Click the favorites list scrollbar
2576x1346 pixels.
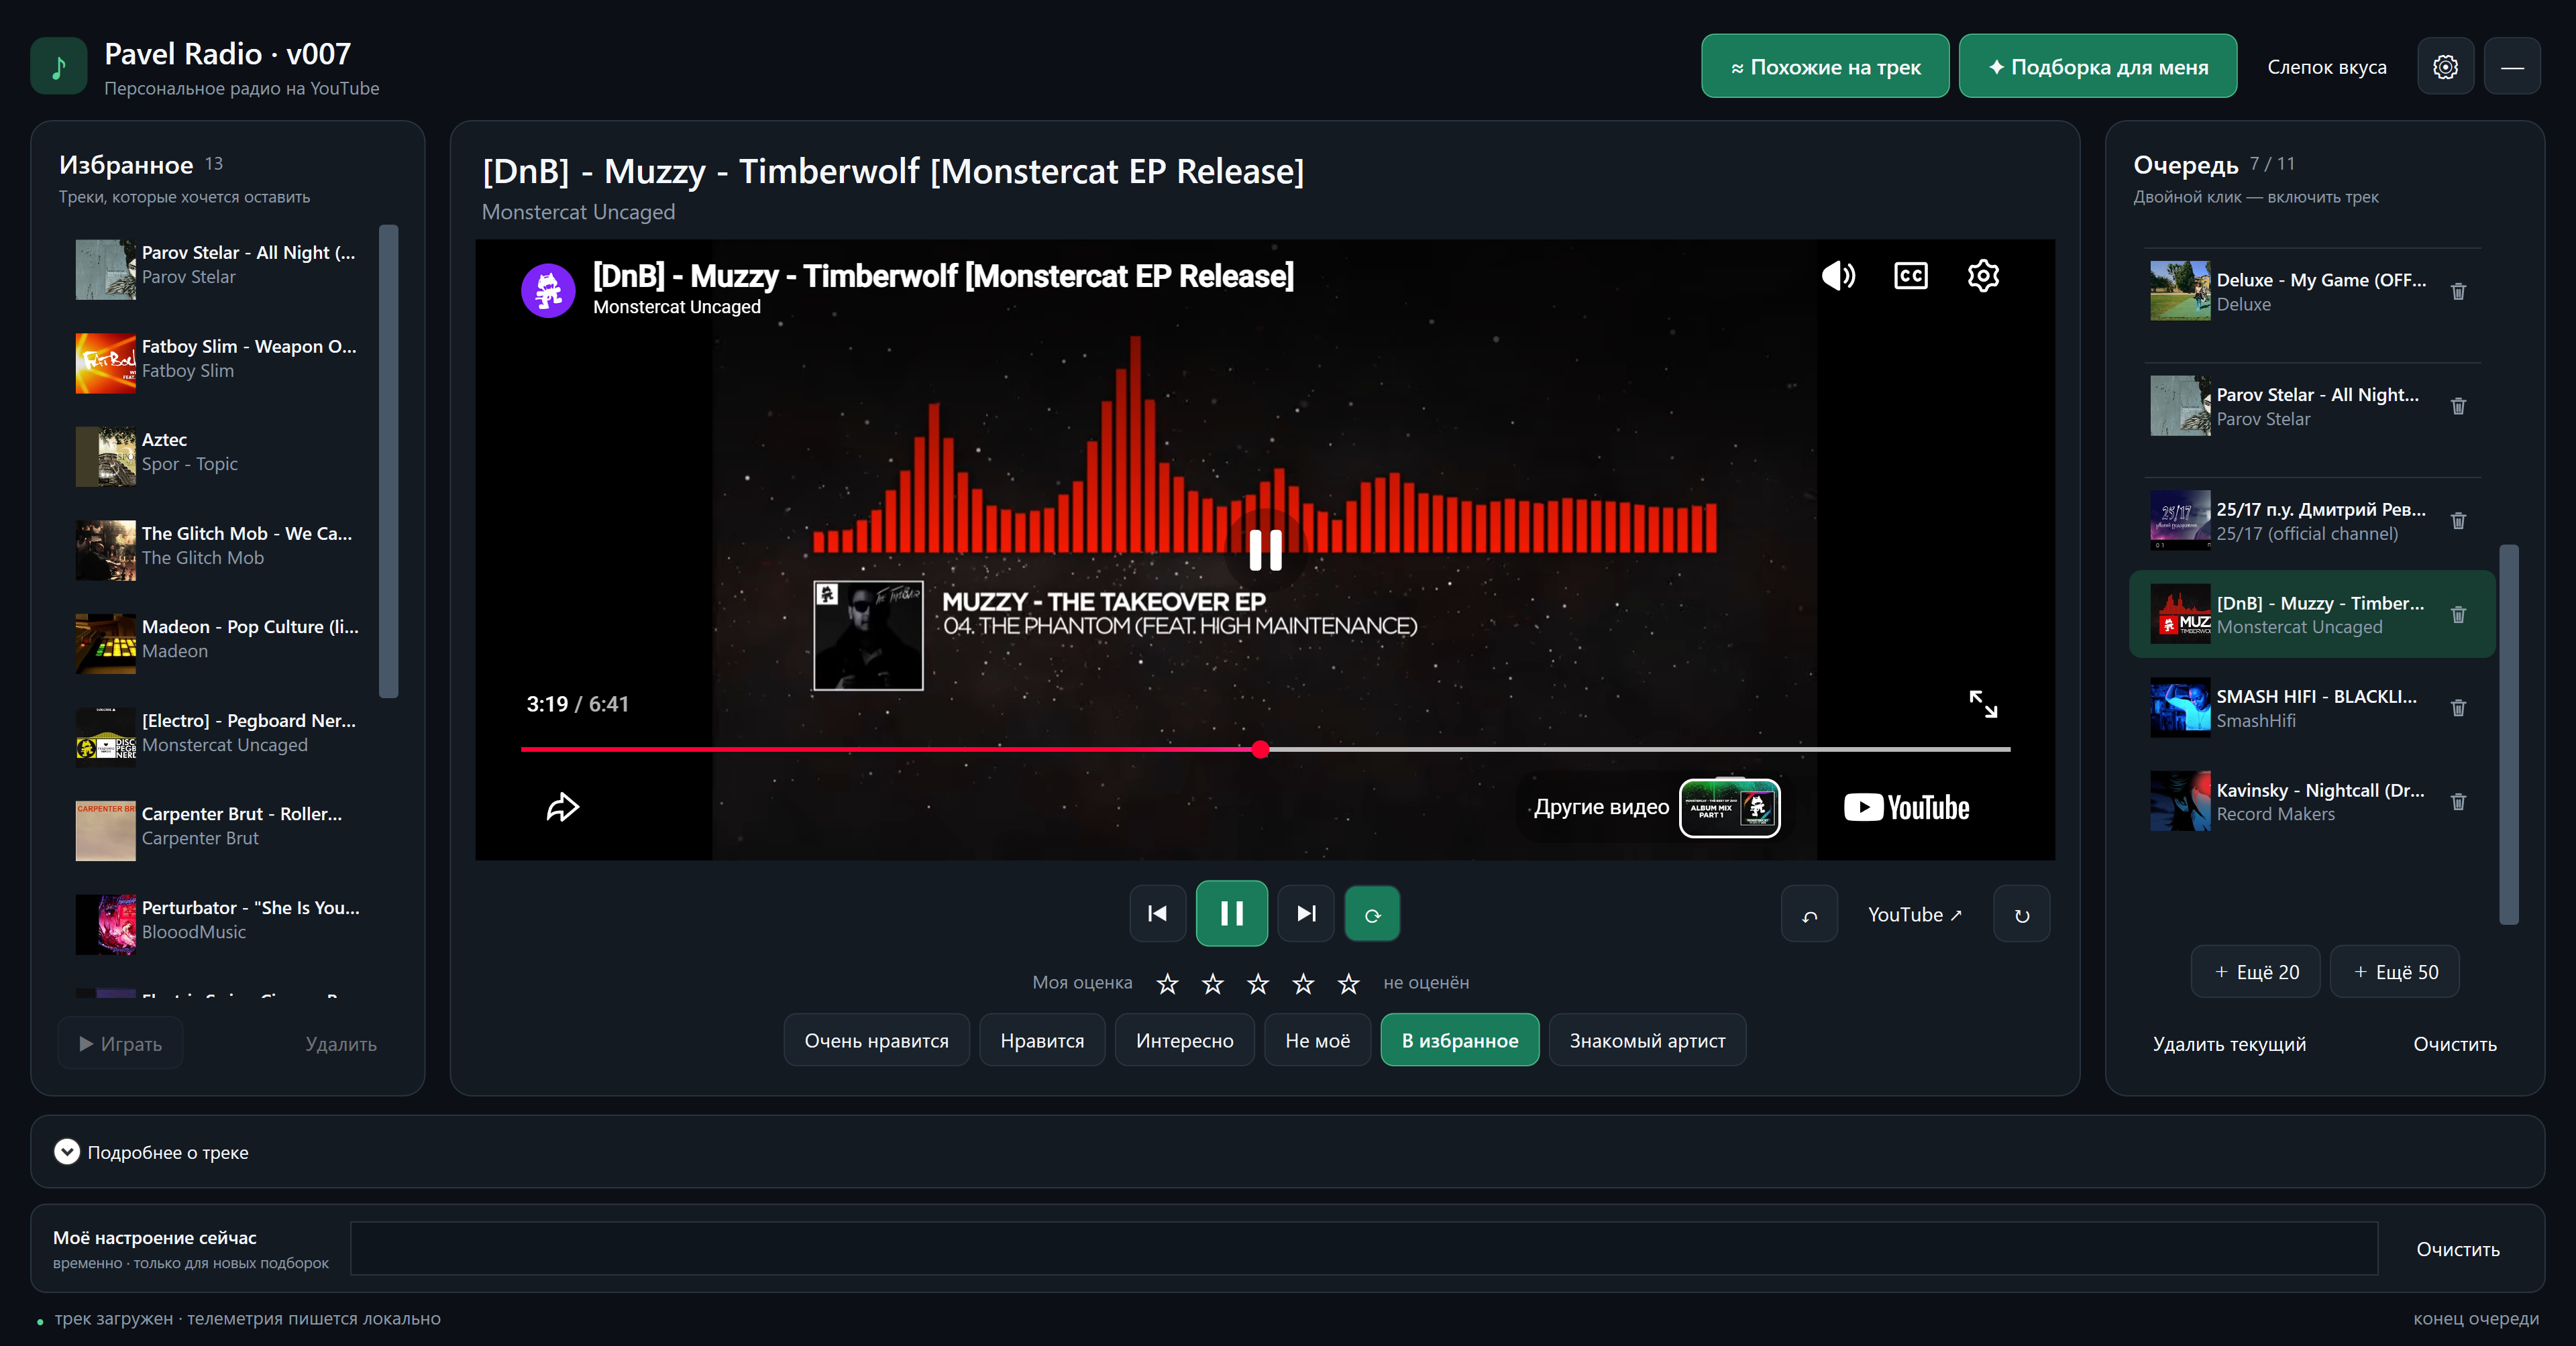pyautogui.click(x=389, y=461)
